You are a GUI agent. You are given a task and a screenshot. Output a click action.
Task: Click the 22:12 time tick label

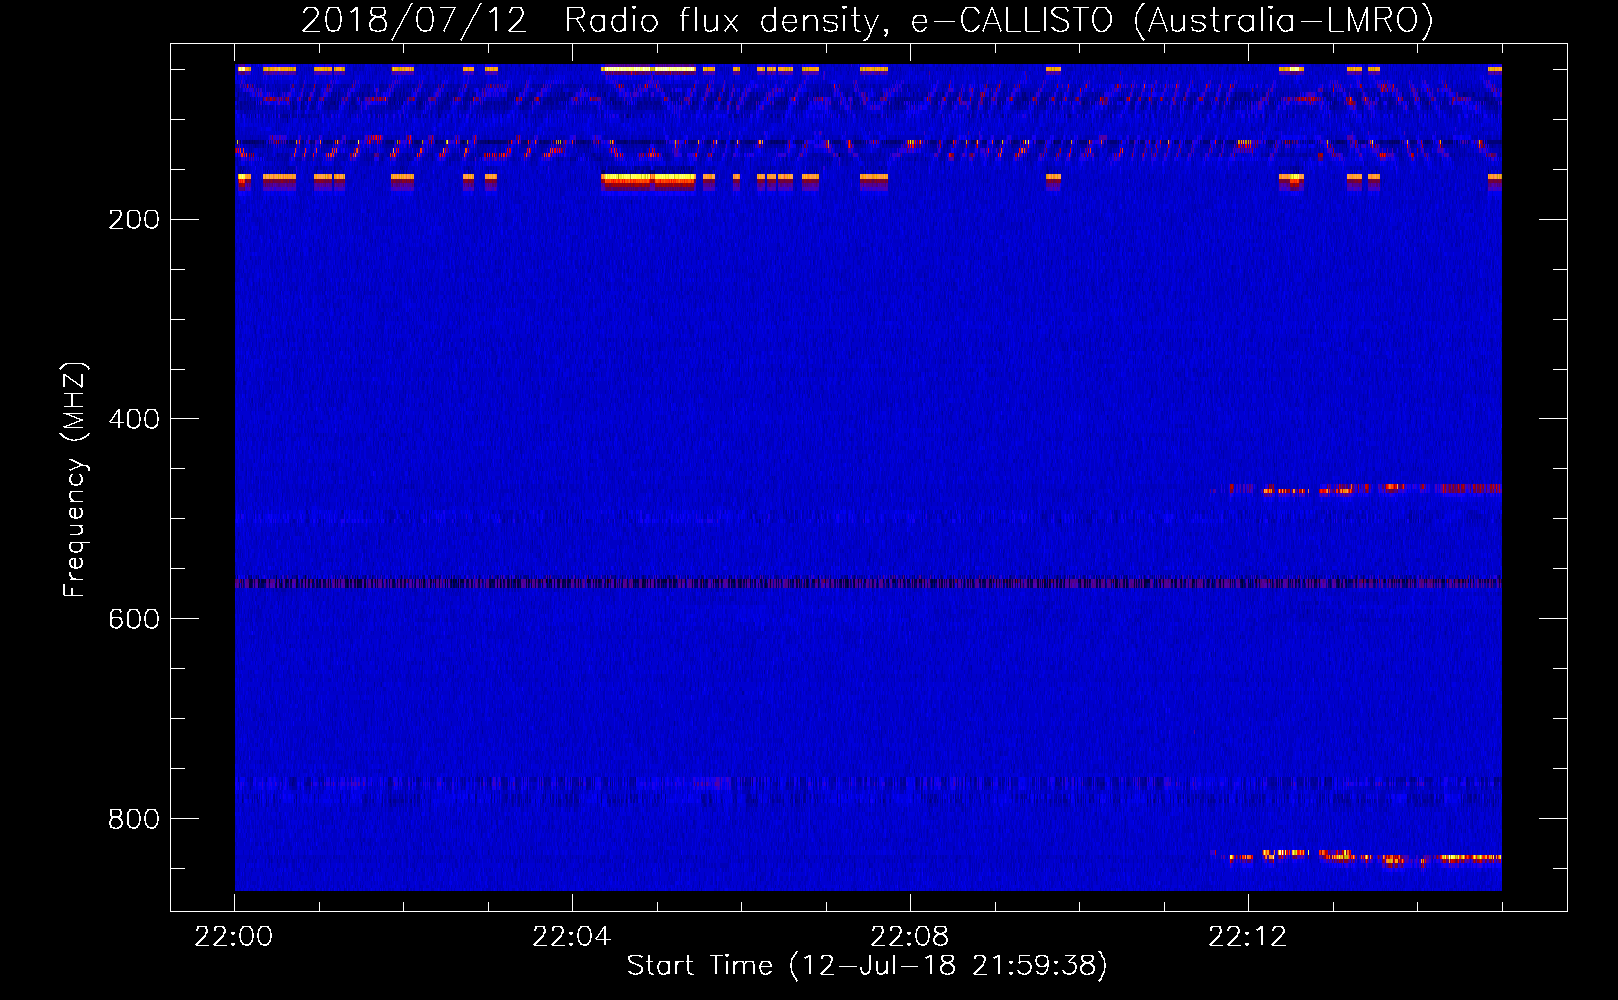(1248, 937)
